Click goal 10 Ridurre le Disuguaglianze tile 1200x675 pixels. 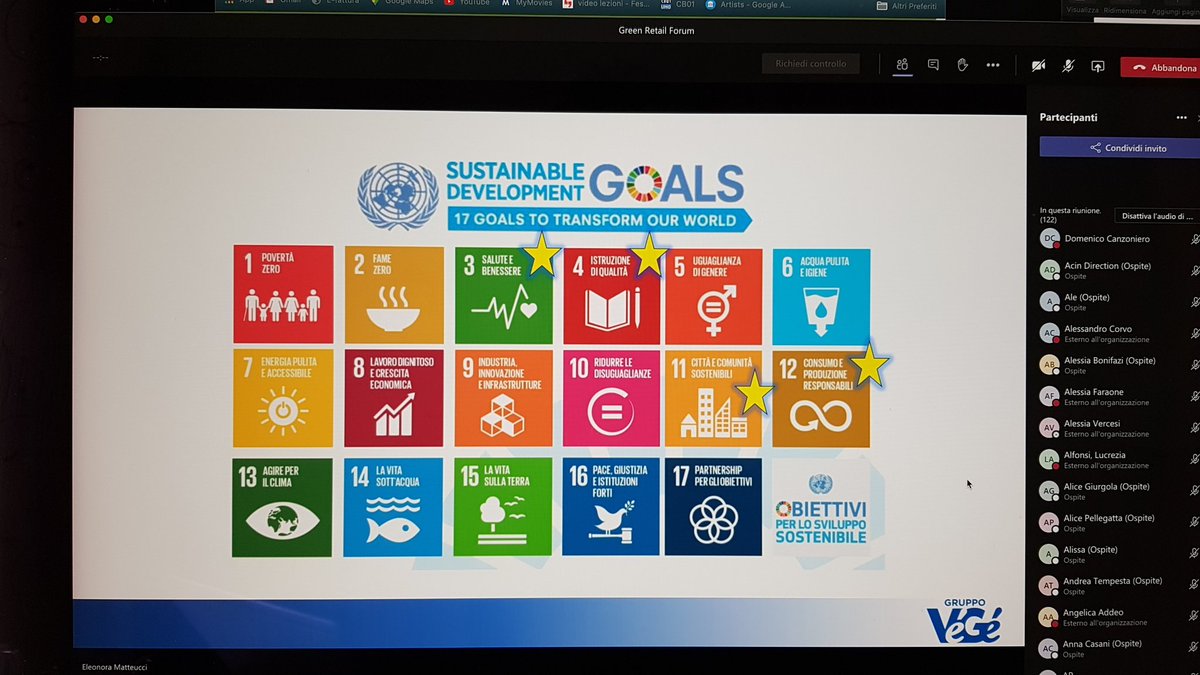pyautogui.click(x=610, y=400)
